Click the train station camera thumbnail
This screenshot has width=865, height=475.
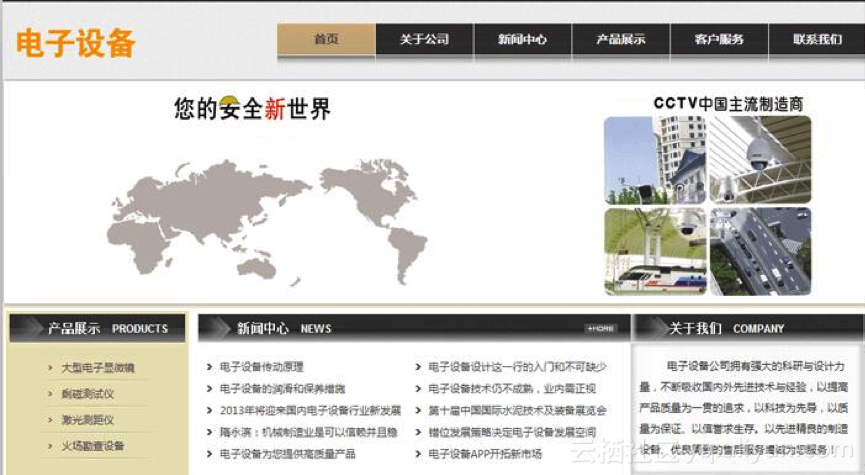(655, 251)
